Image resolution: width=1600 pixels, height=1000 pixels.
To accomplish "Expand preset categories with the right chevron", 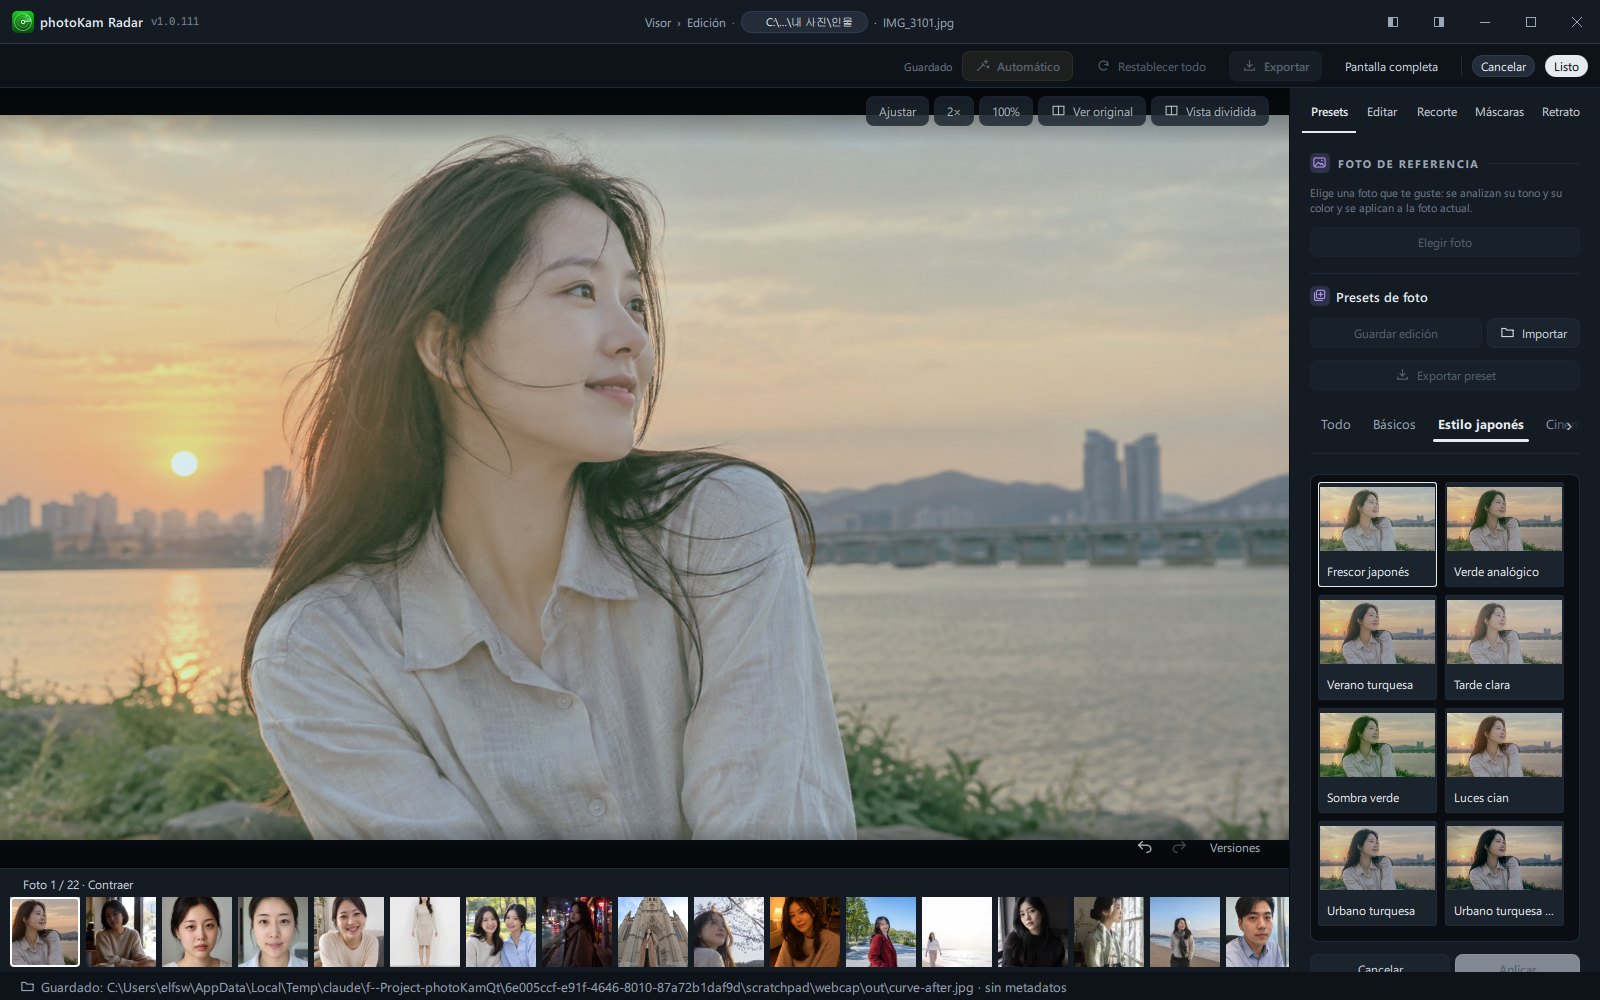I will click(1569, 426).
